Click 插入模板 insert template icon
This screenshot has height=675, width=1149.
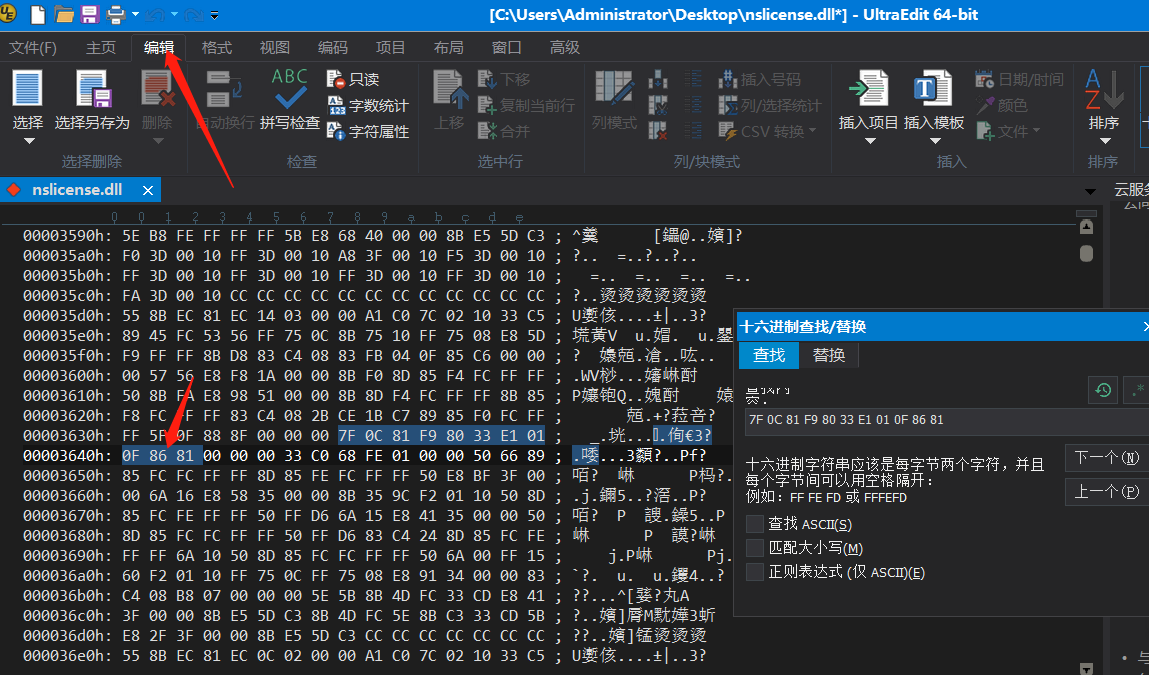pyautogui.click(x=934, y=89)
